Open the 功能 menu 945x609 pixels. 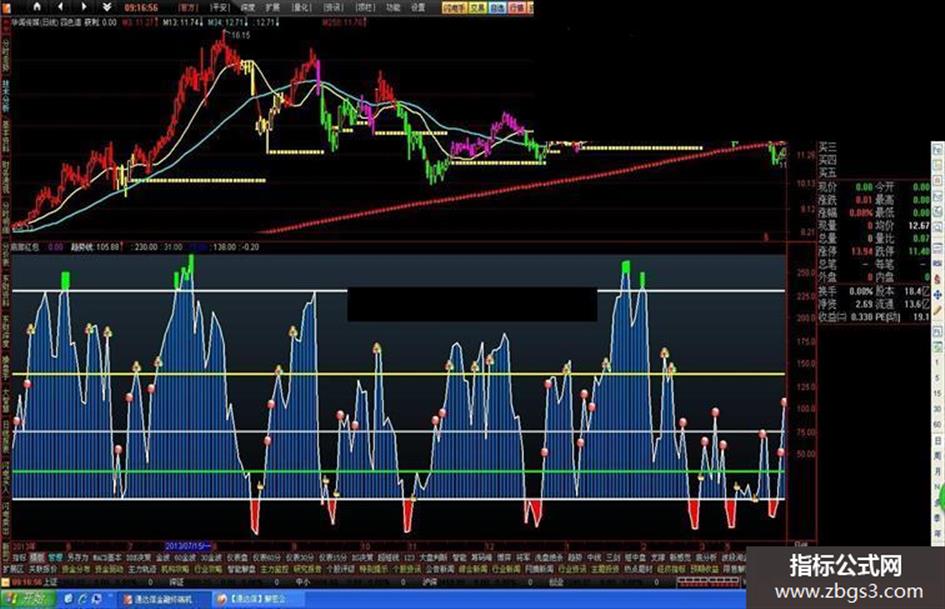pos(393,6)
